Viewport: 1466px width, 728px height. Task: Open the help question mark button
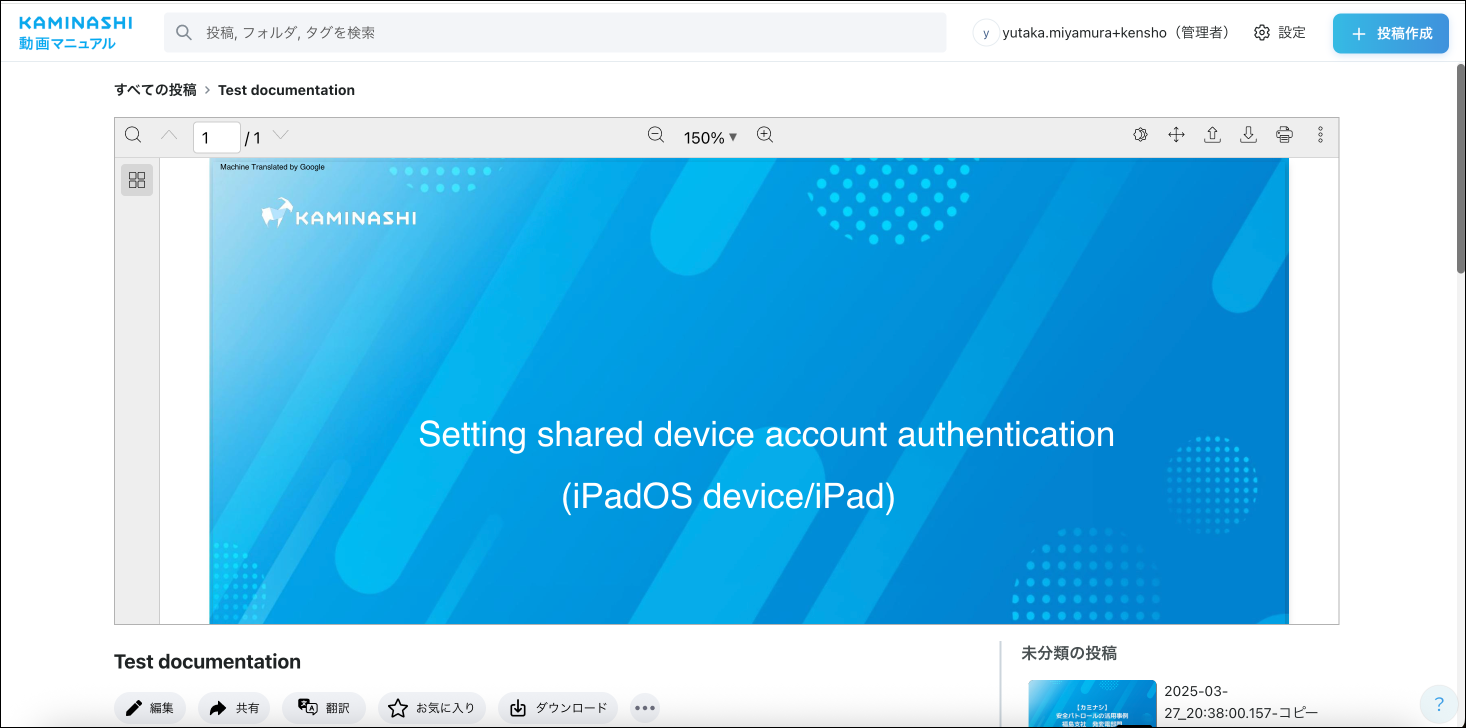[1439, 703]
